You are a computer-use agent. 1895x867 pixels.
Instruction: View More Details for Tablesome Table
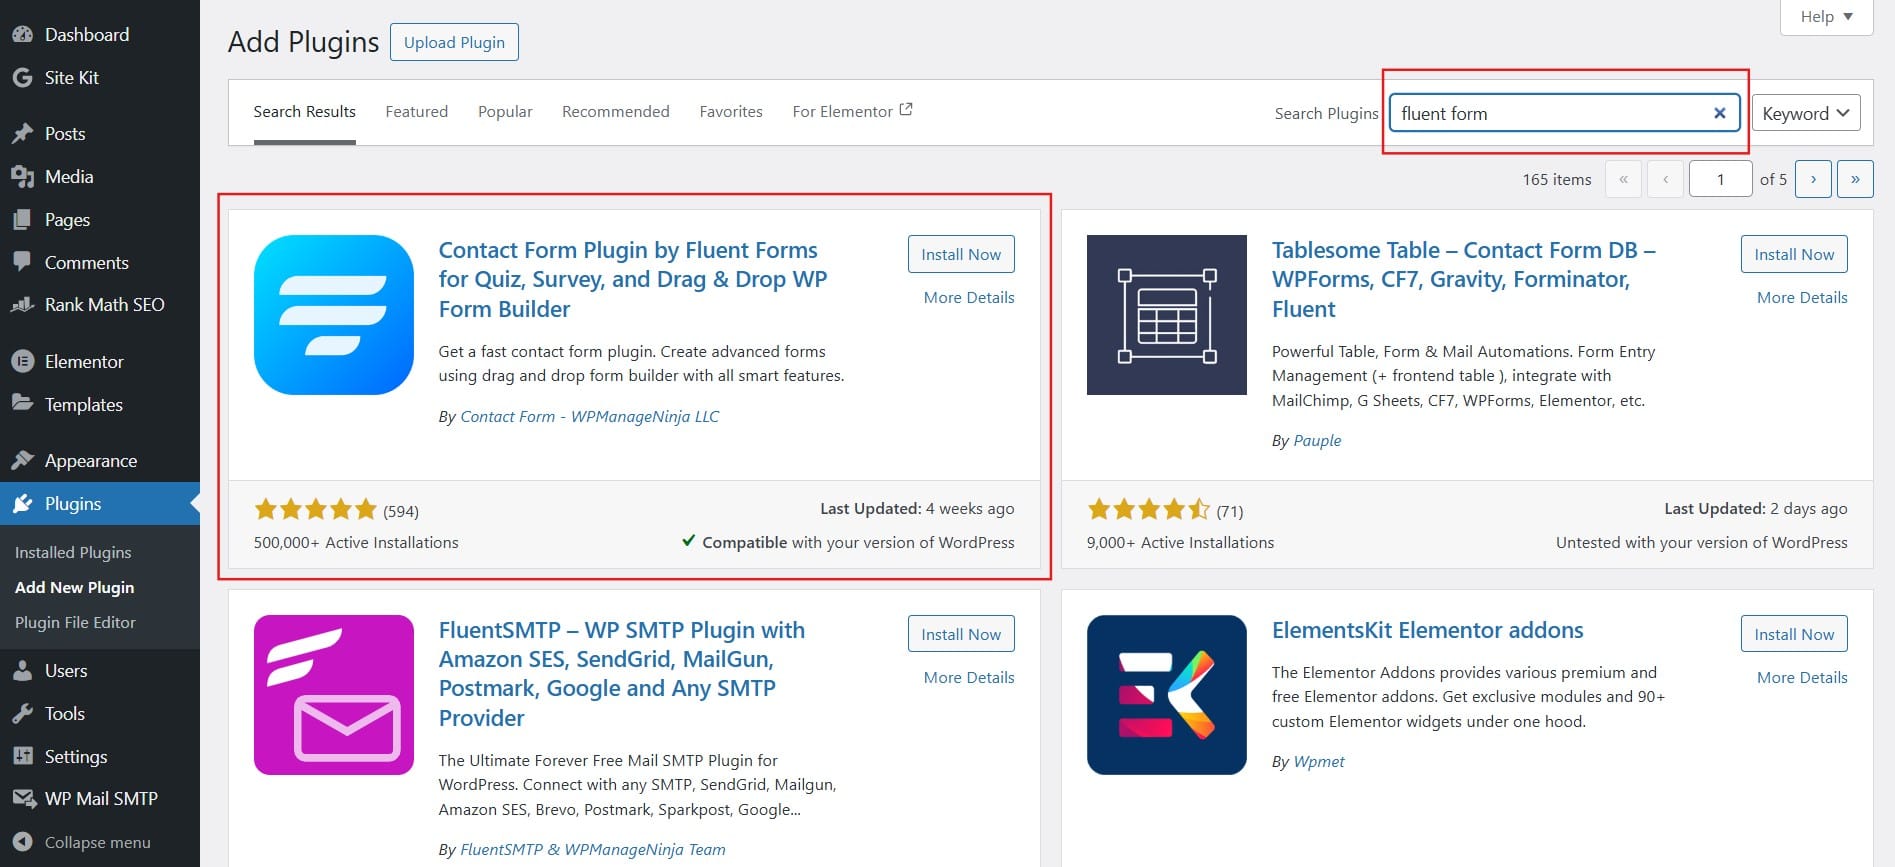point(1802,297)
